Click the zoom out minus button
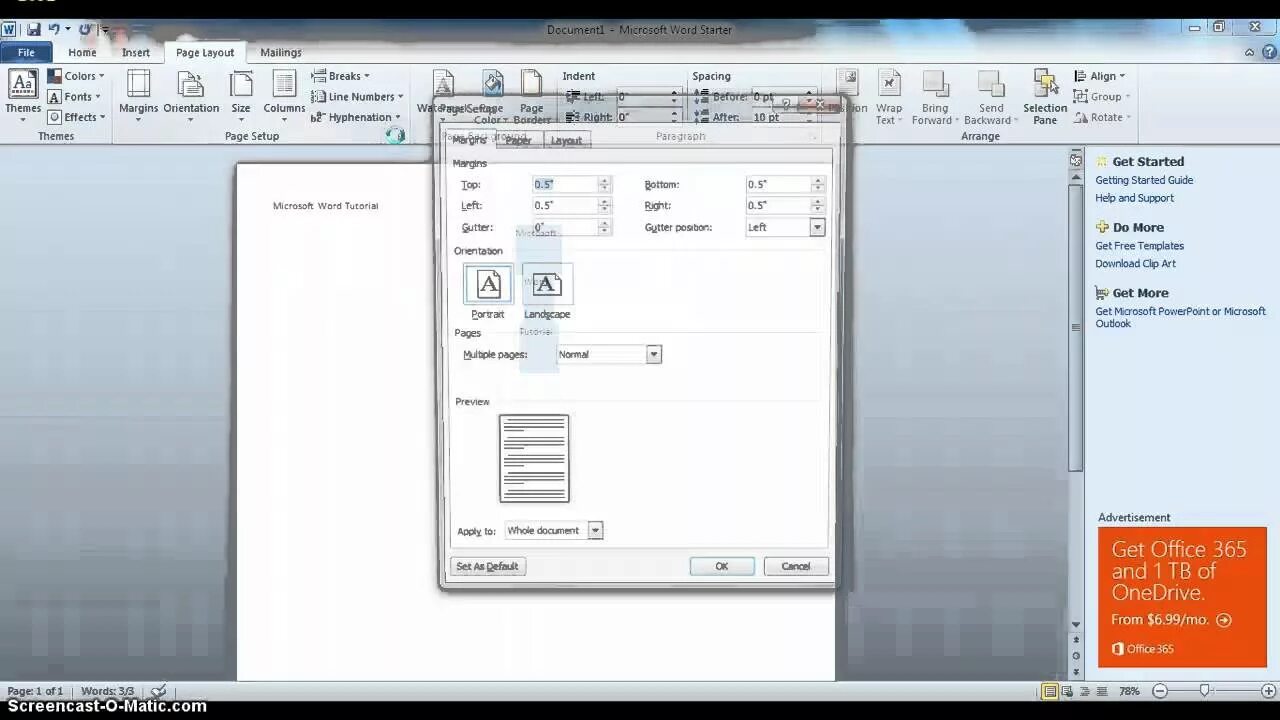1280x720 pixels. (x=1160, y=691)
